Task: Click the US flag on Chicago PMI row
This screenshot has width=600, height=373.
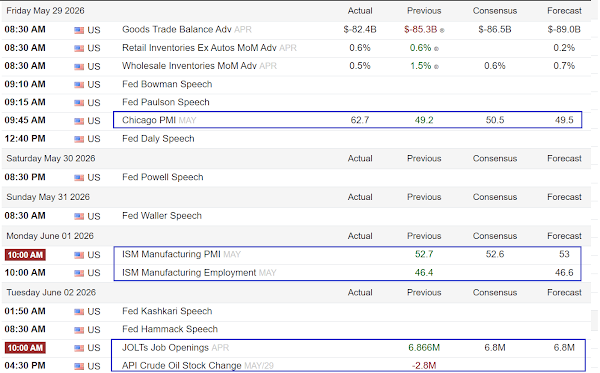Action: (x=79, y=121)
